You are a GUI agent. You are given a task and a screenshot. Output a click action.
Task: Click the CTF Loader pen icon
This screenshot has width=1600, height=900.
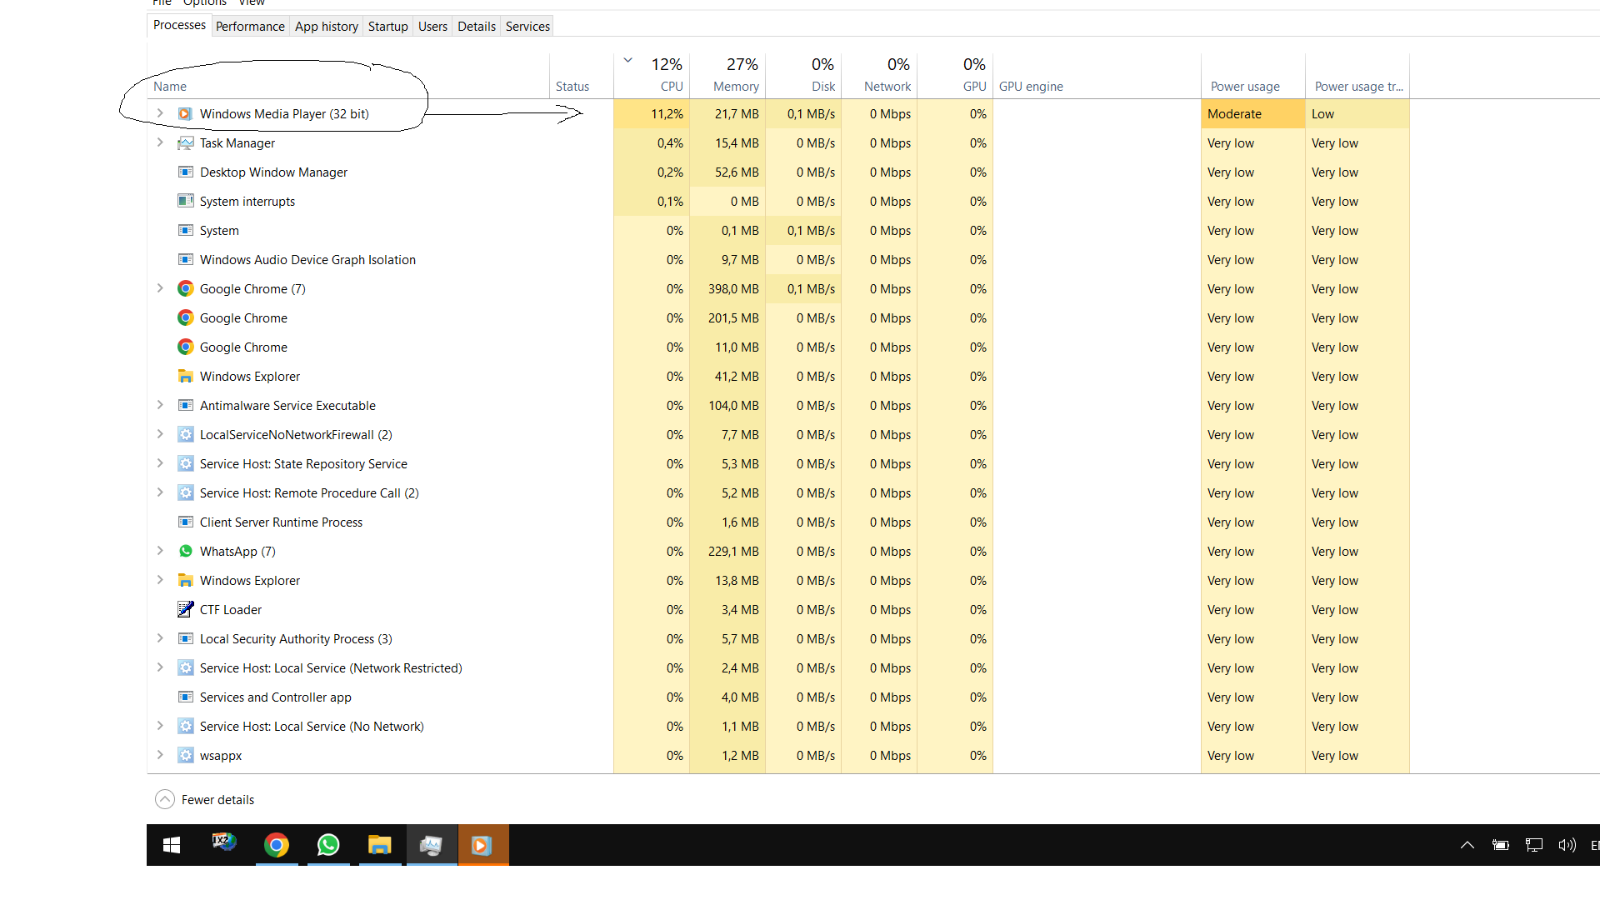[x=185, y=609]
